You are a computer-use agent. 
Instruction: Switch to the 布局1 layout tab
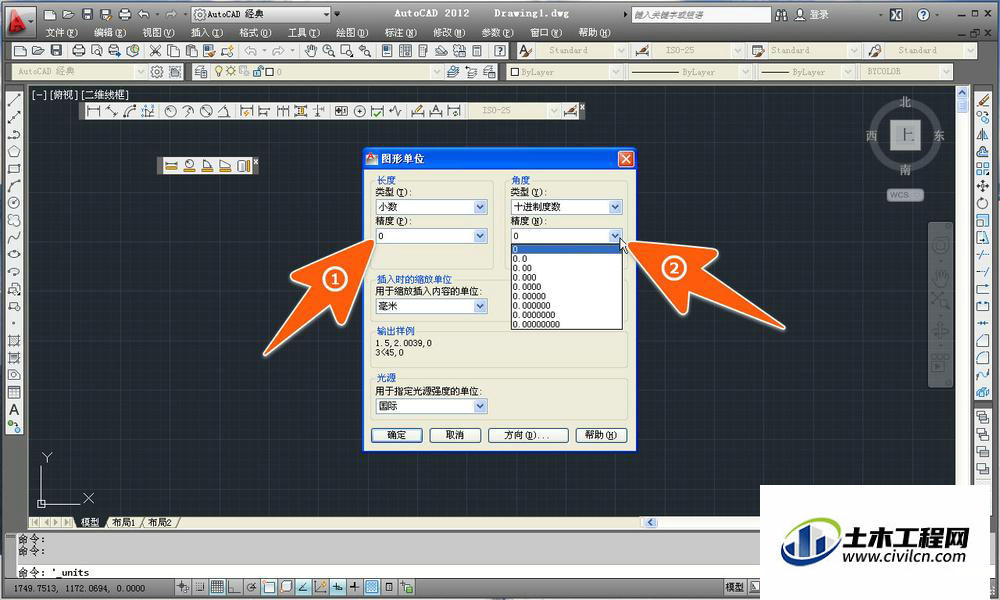tap(124, 522)
